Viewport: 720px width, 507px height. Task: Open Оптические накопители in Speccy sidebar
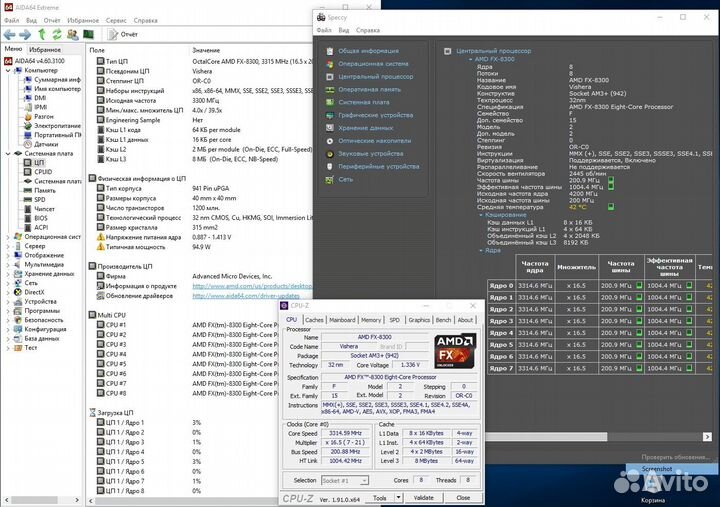click(x=375, y=141)
